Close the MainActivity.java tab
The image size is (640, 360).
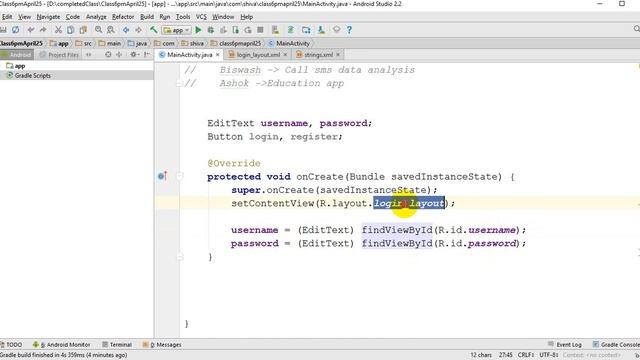(218, 55)
